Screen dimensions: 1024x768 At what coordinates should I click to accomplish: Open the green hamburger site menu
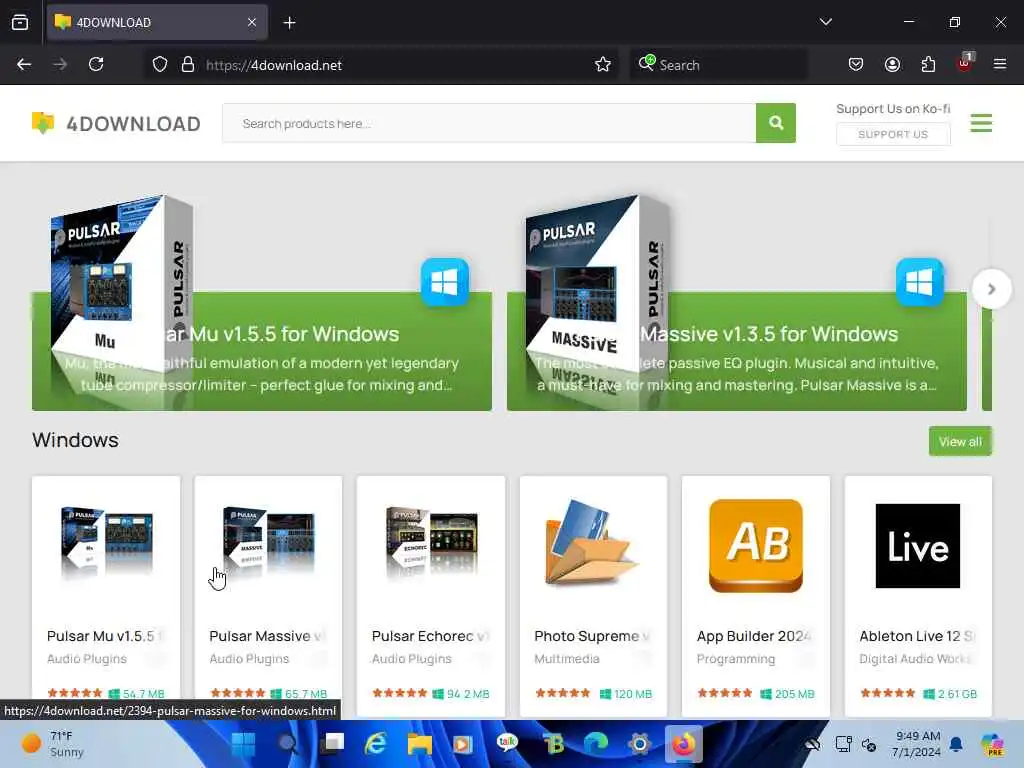[981, 123]
